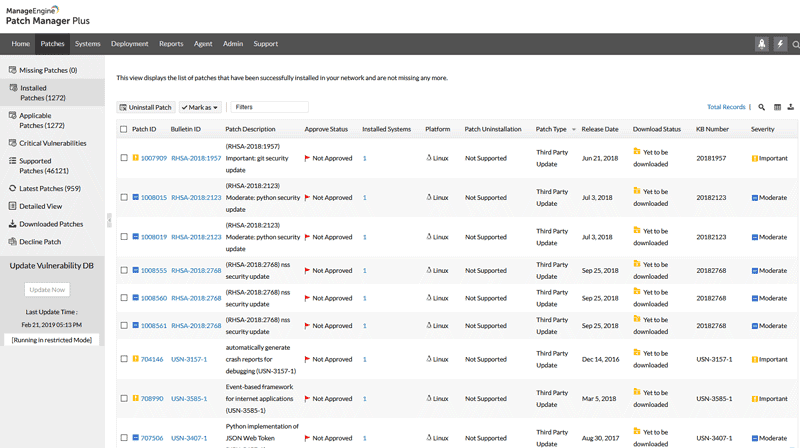Click the Not Approved flag for patch 1008555
800x448 pixels.
[307, 270]
